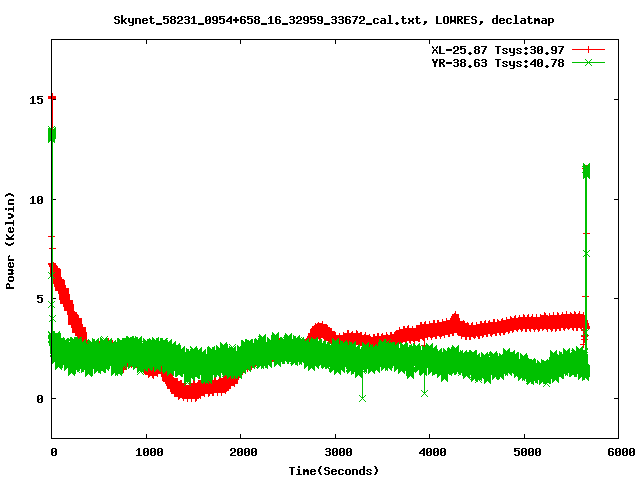The width and height of the screenshot is (640, 480).
Task: Click the y-axis tick label 10
Action: click(x=36, y=200)
